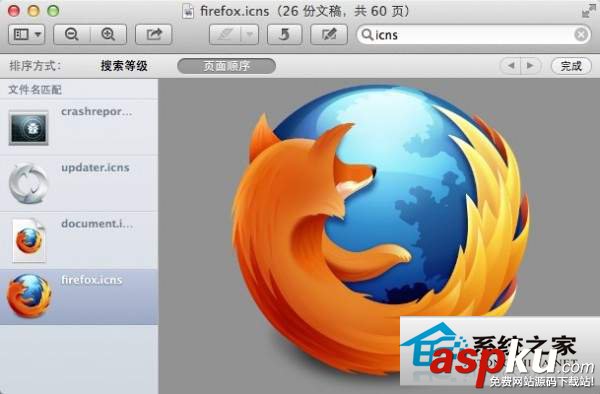
Task: Open the sidebar view menu button
Action: (26, 35)
